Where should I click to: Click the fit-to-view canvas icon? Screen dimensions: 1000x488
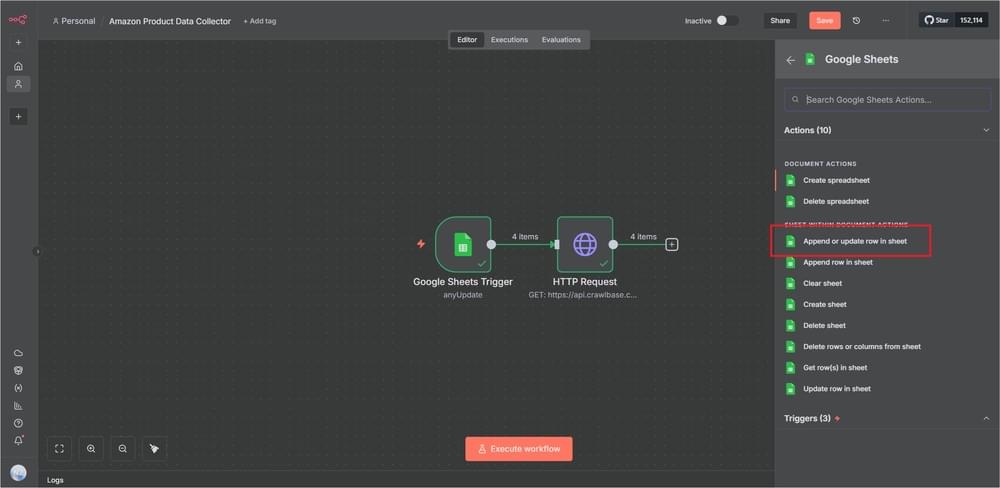[60, 449]
